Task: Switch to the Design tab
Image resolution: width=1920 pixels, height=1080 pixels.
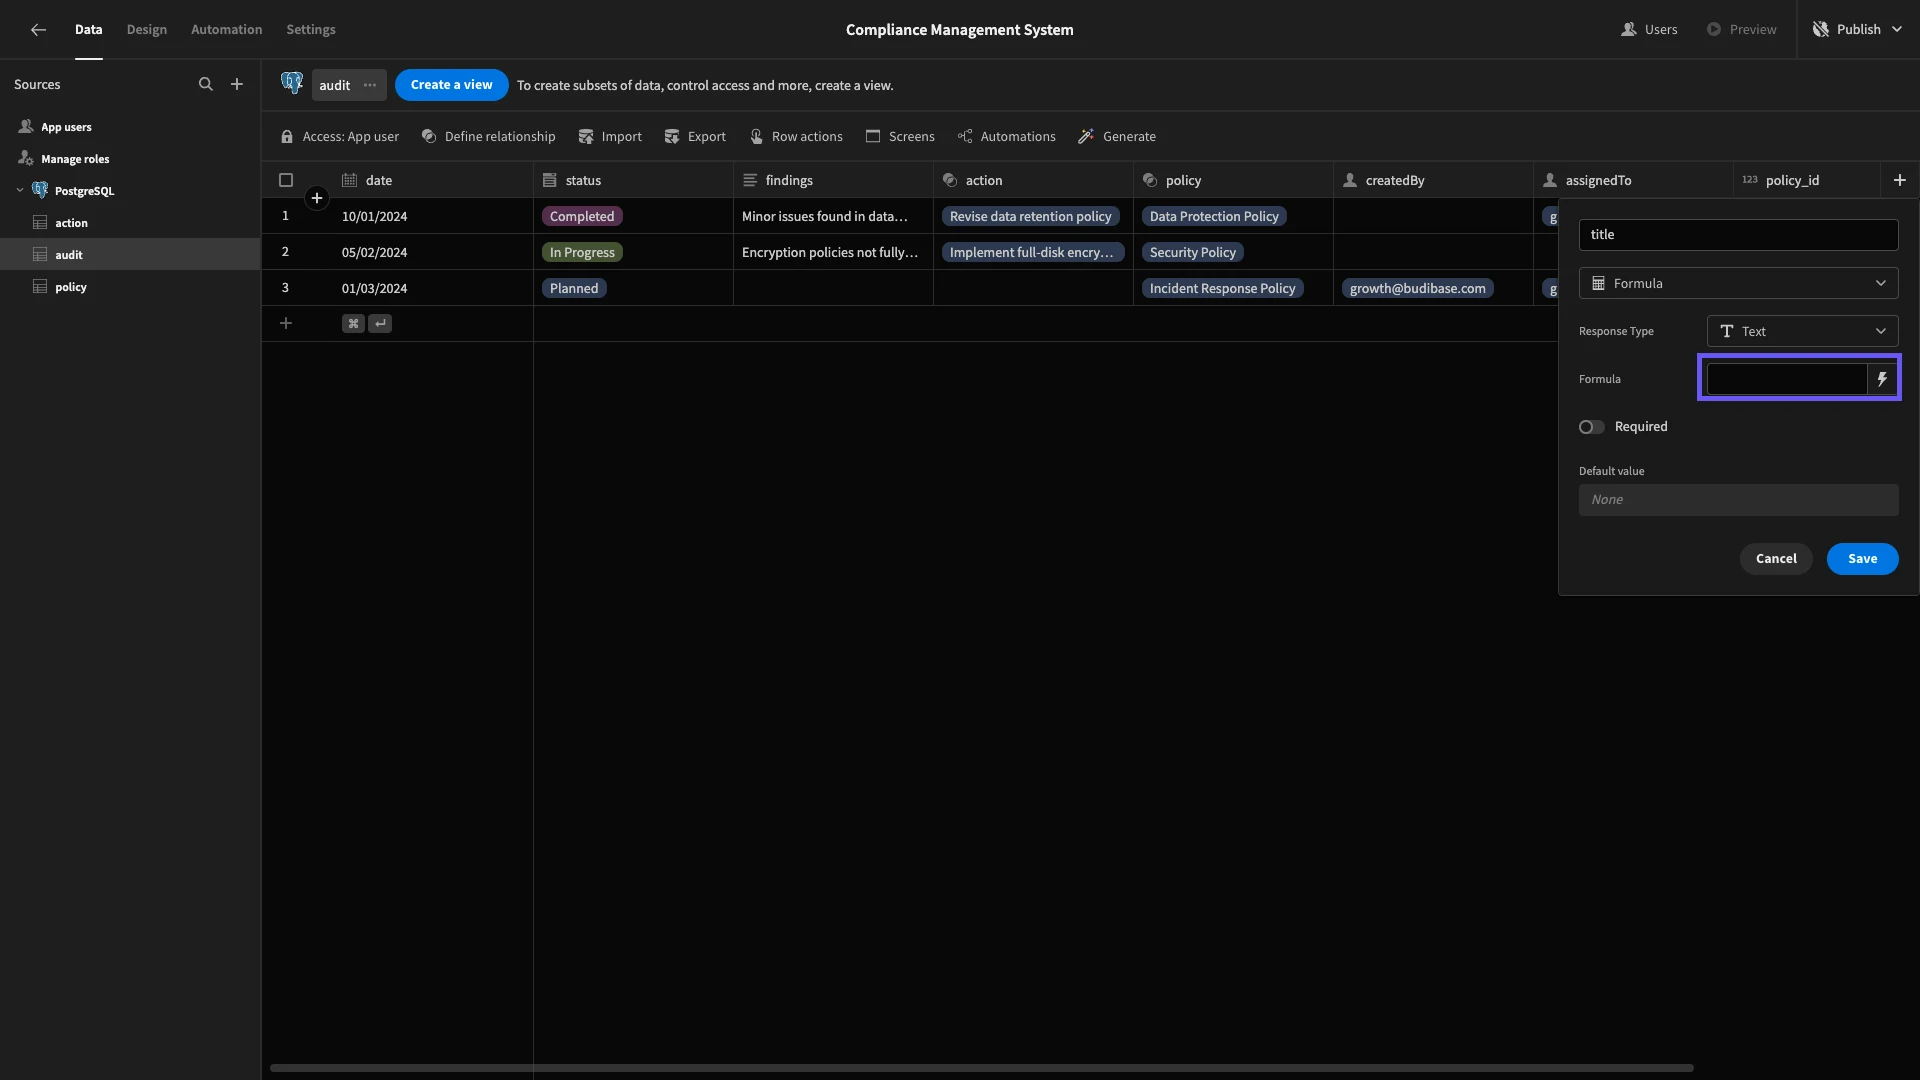Action: point(147,30)
